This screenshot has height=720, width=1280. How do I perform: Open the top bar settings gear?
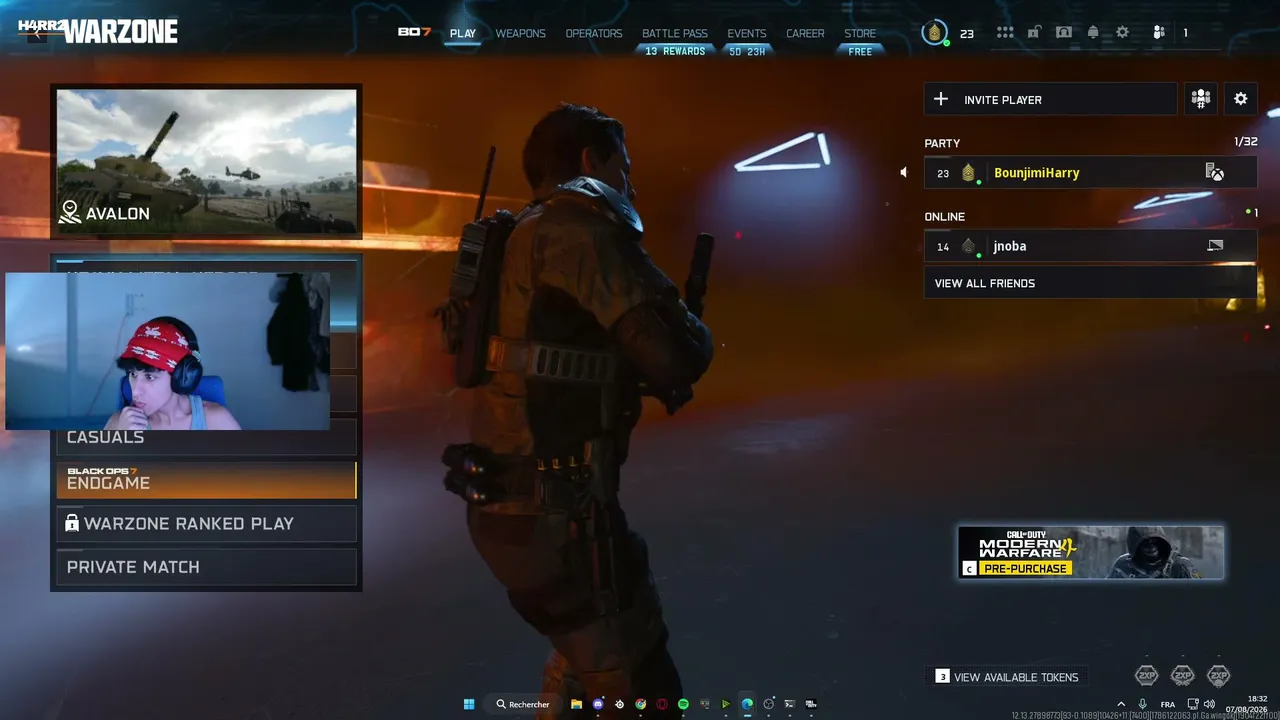1123,33
